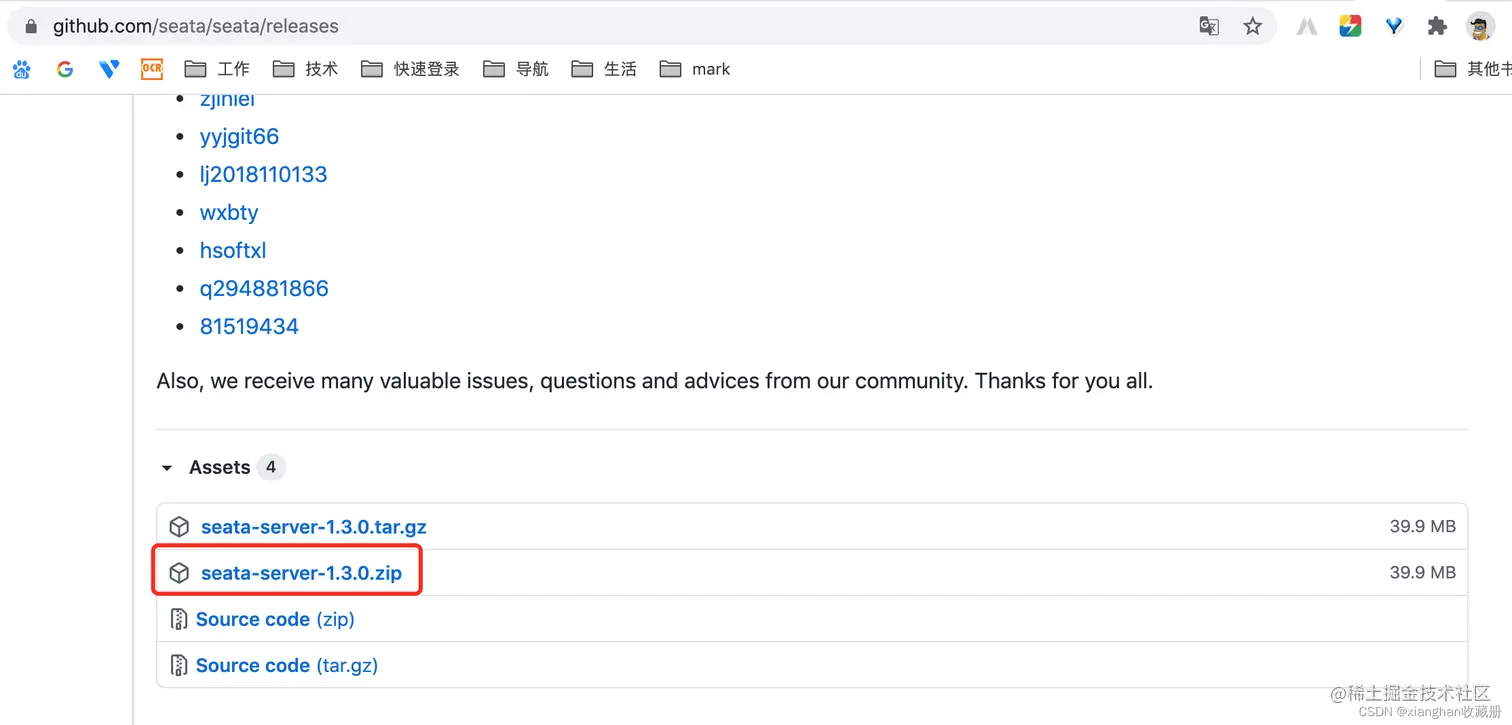
Task: Download Source code (tar.gz)
Action: [x=287, y=665]
